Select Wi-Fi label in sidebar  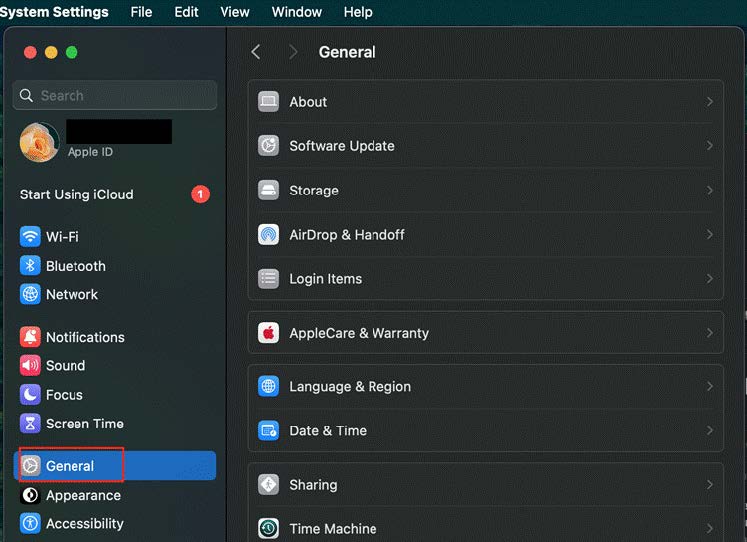pos(62,237)
